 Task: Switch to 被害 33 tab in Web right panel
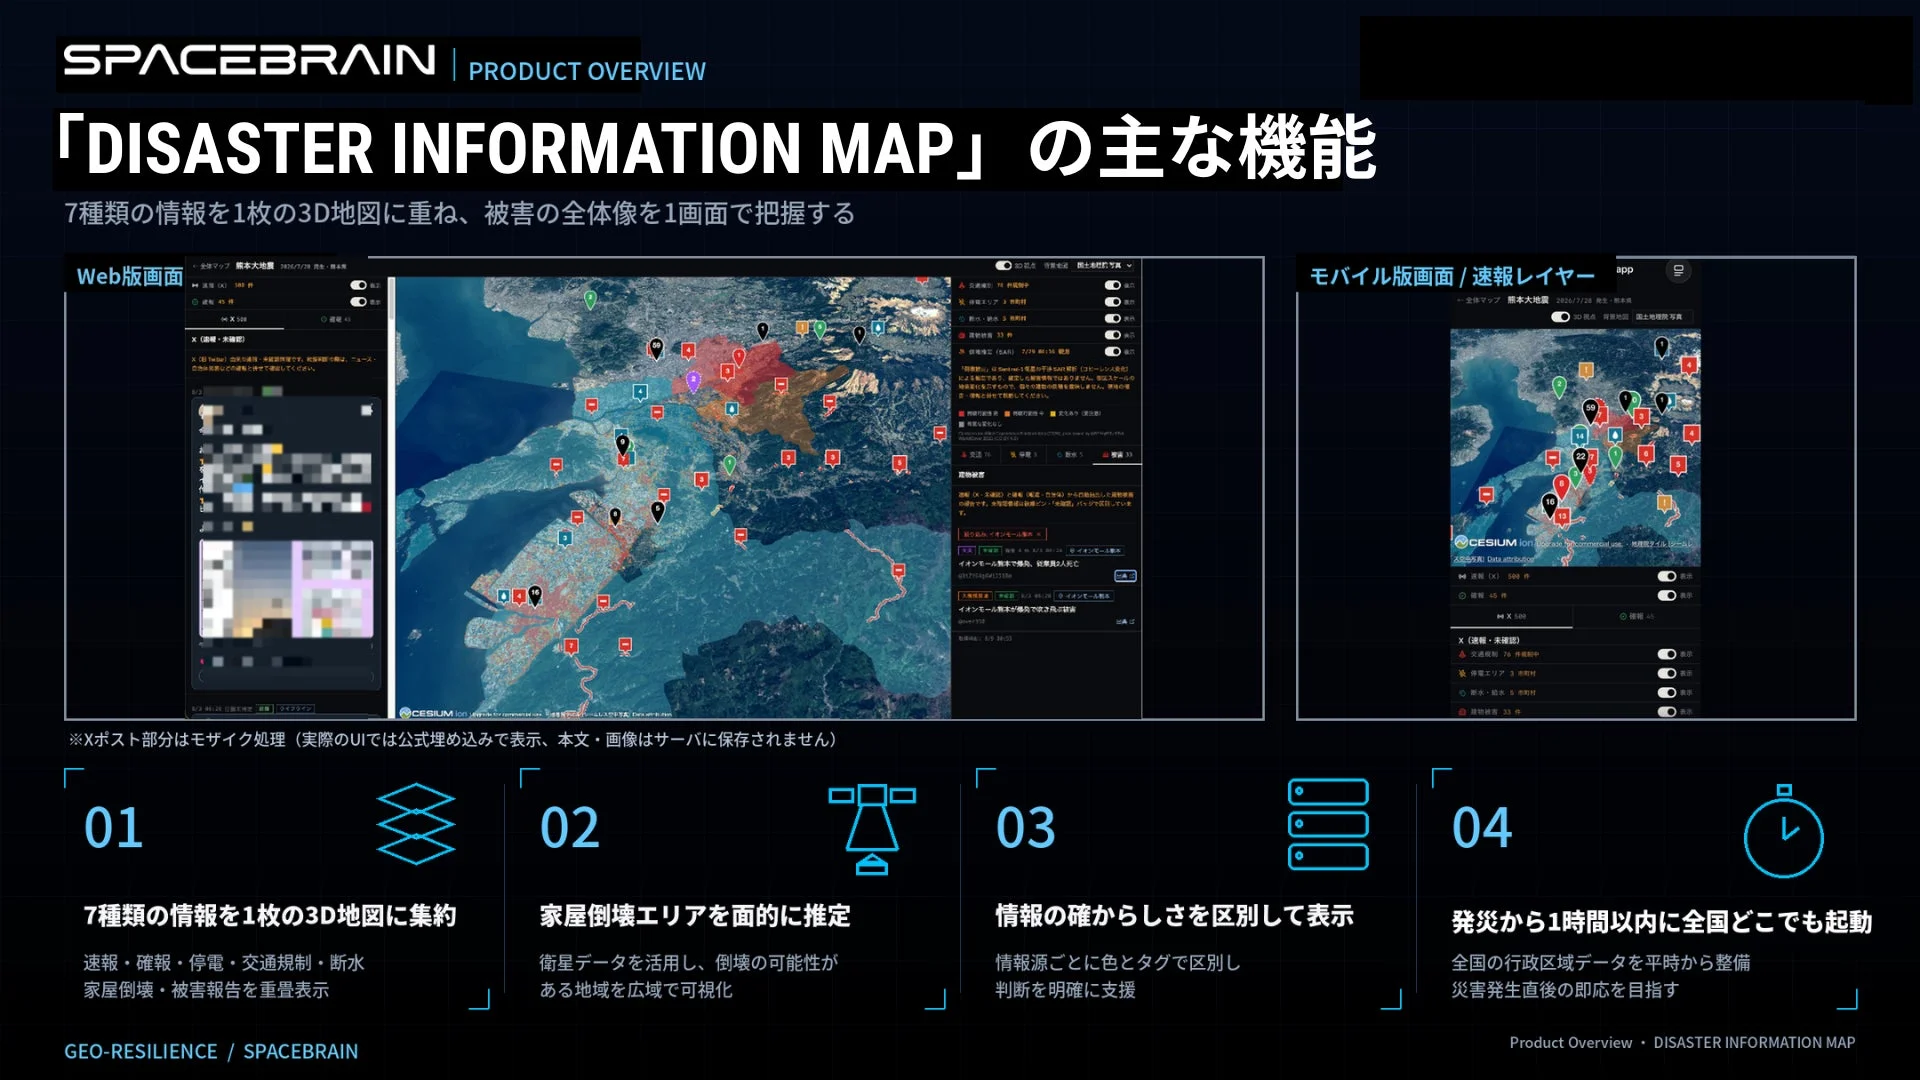[x=1117, y=455]
